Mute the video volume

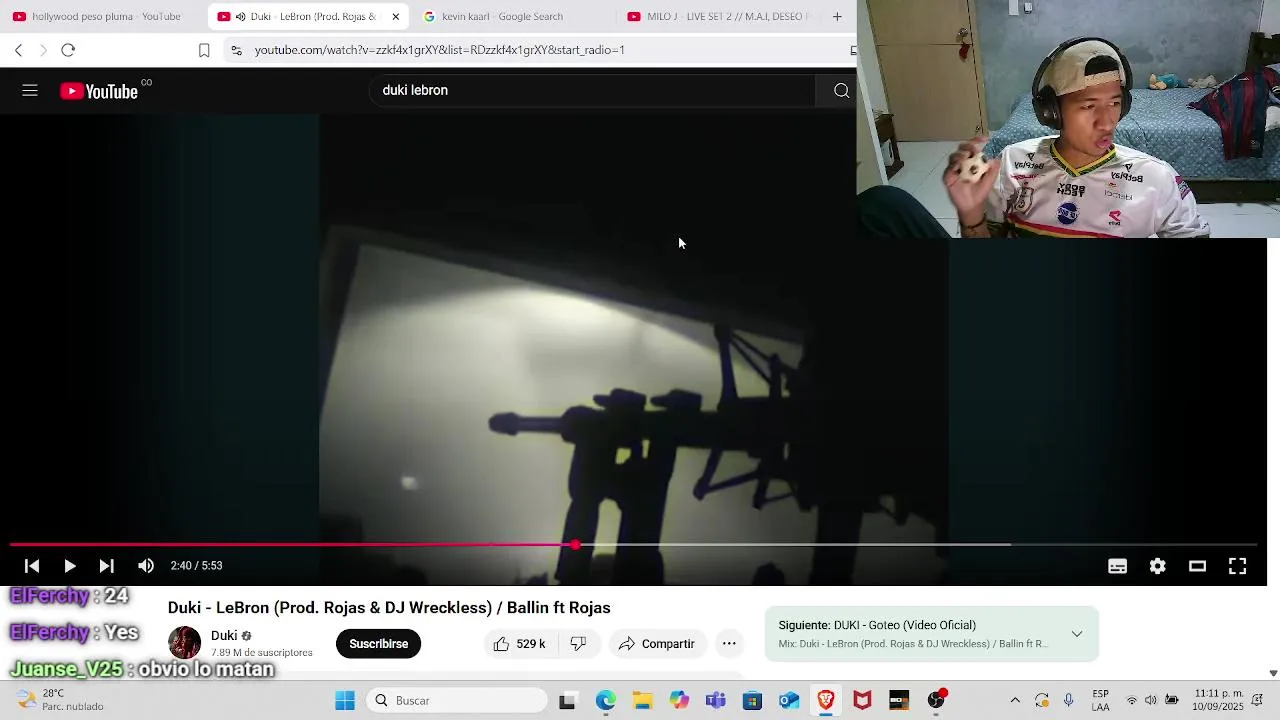146,566
